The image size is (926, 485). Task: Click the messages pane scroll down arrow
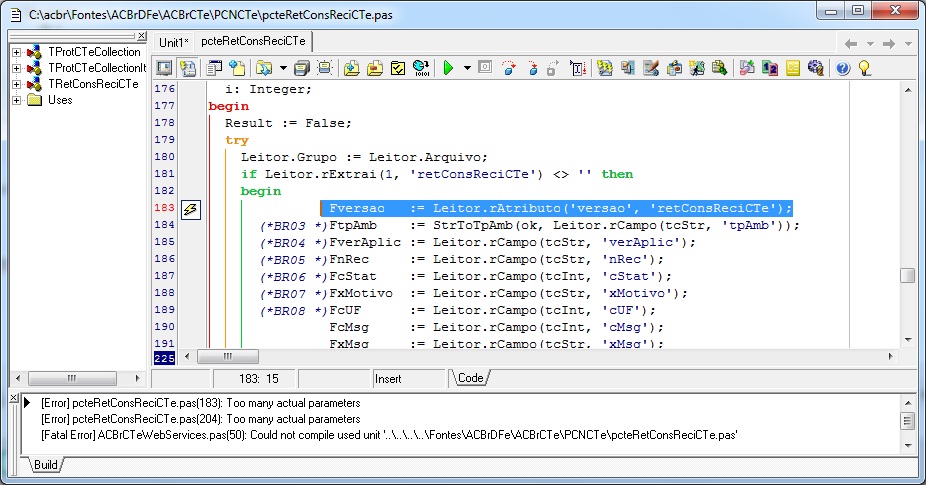(908, 446)
